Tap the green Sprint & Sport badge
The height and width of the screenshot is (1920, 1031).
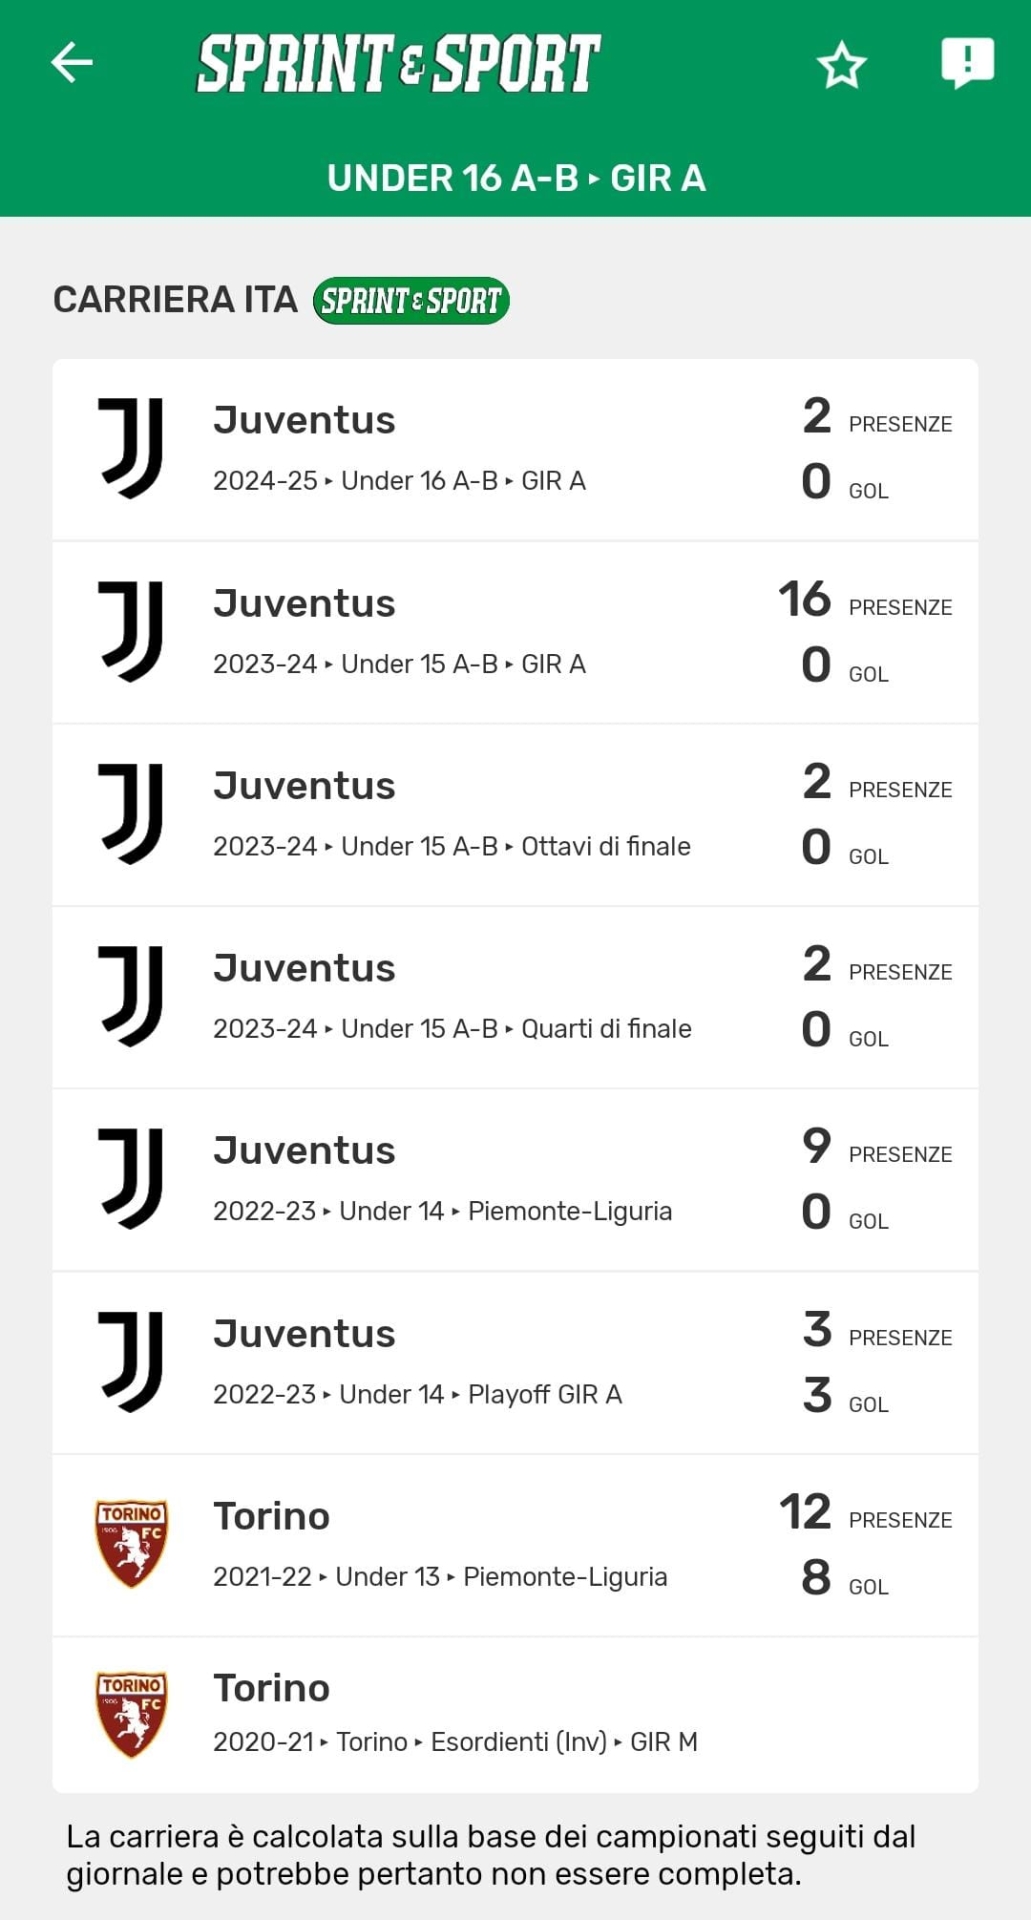(411, 301)
